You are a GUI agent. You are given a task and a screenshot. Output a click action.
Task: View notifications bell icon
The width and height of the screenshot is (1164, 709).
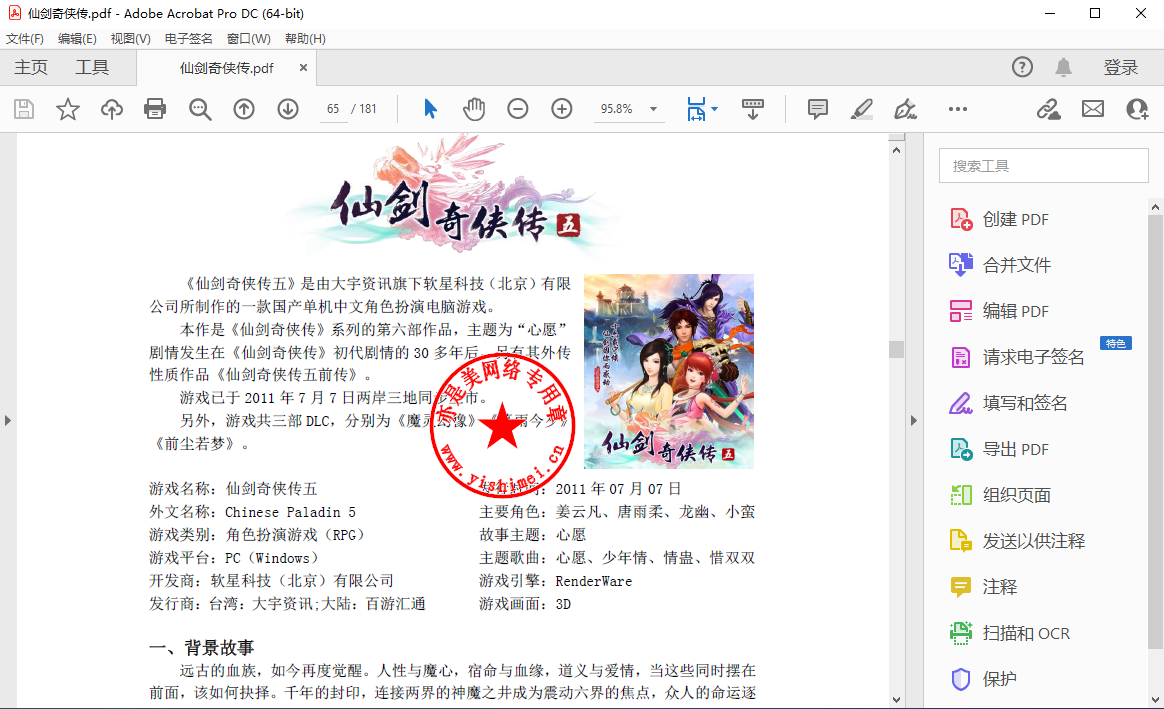1063,68
